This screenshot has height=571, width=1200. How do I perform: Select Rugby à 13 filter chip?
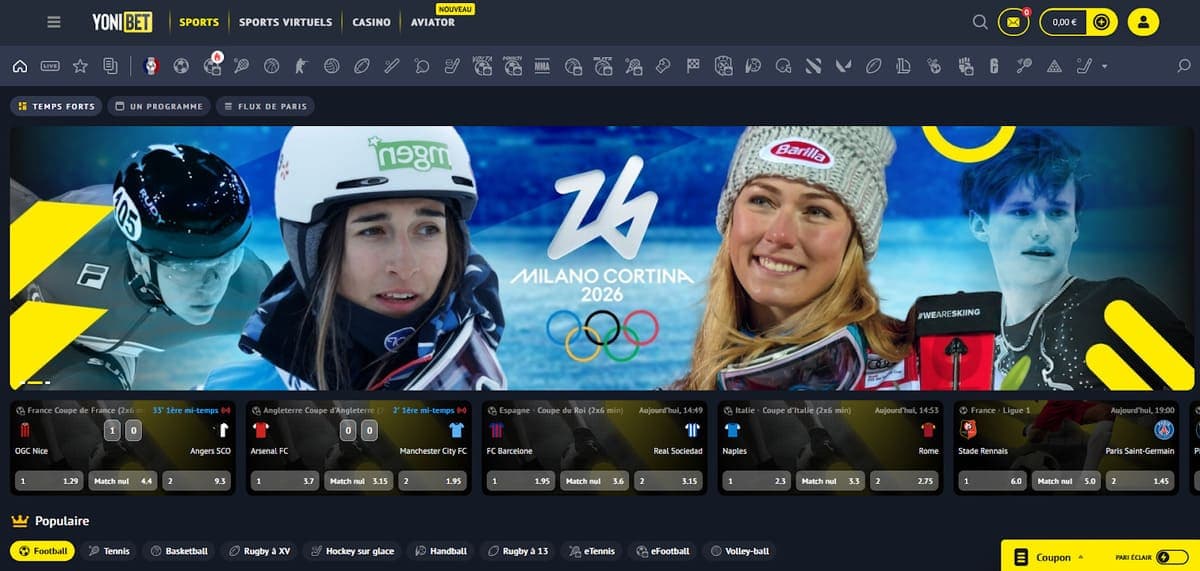pyautogui.click(x=517, y=551)
